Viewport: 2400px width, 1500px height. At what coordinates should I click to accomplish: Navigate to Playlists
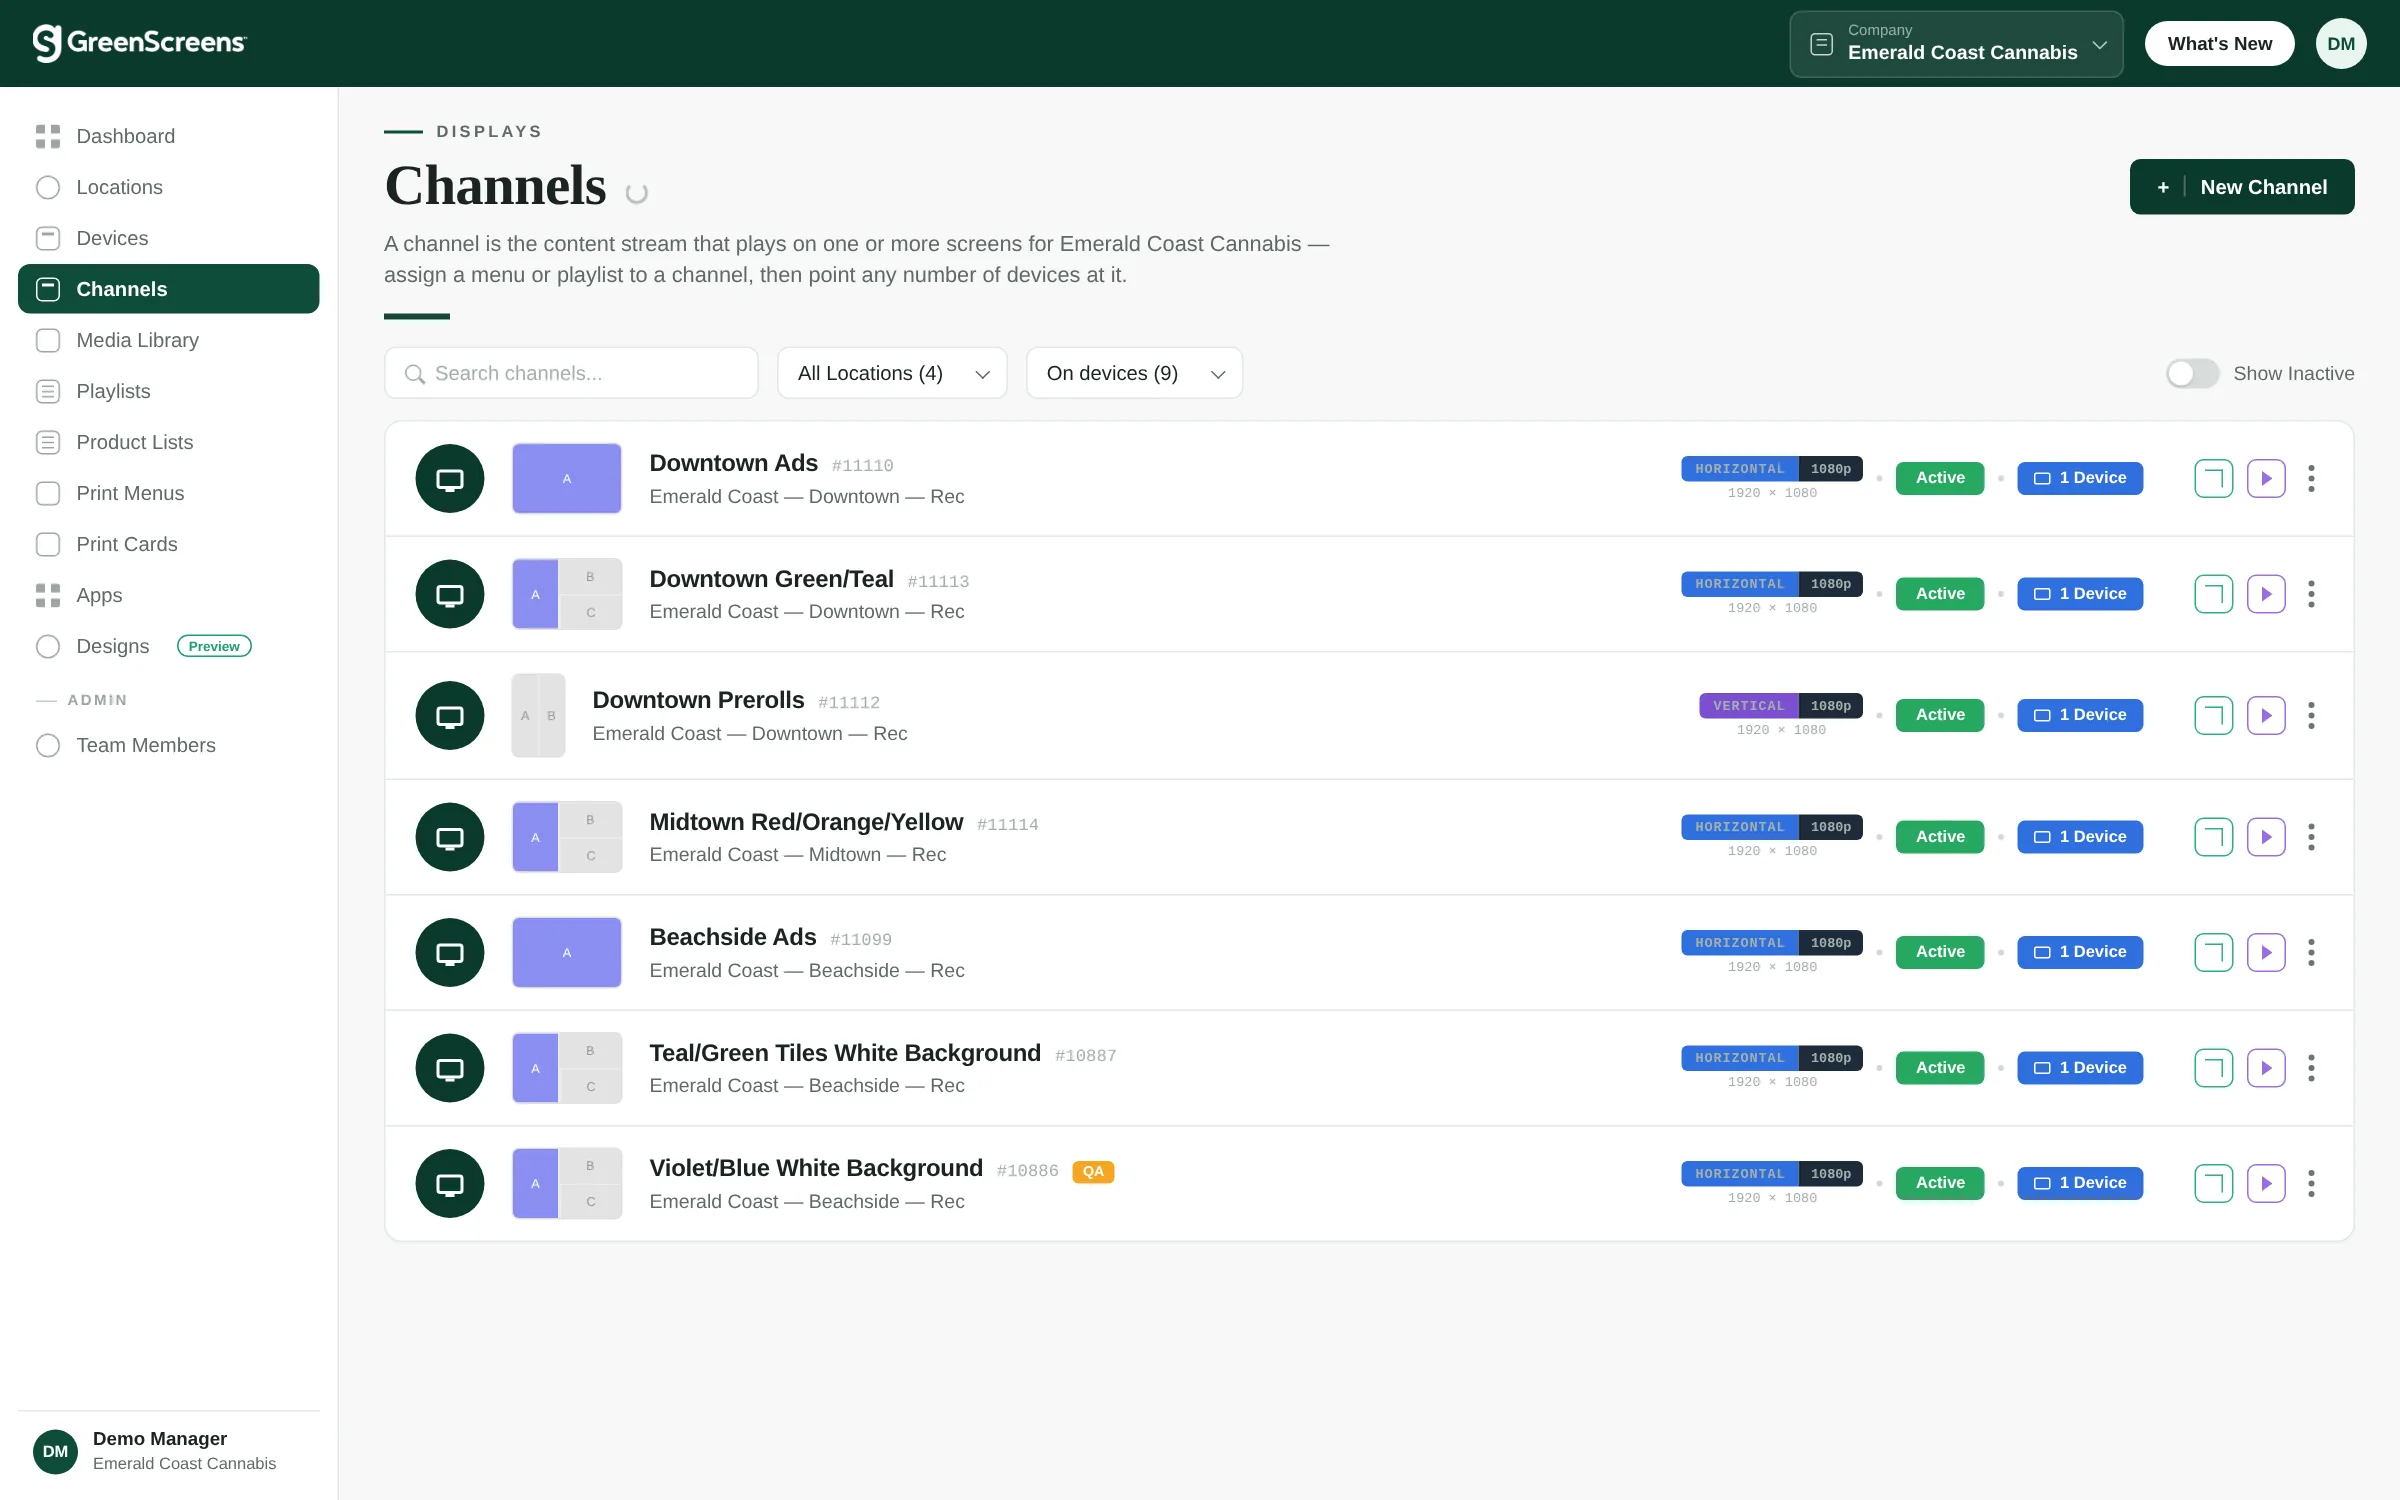click(x=168, y=391)
